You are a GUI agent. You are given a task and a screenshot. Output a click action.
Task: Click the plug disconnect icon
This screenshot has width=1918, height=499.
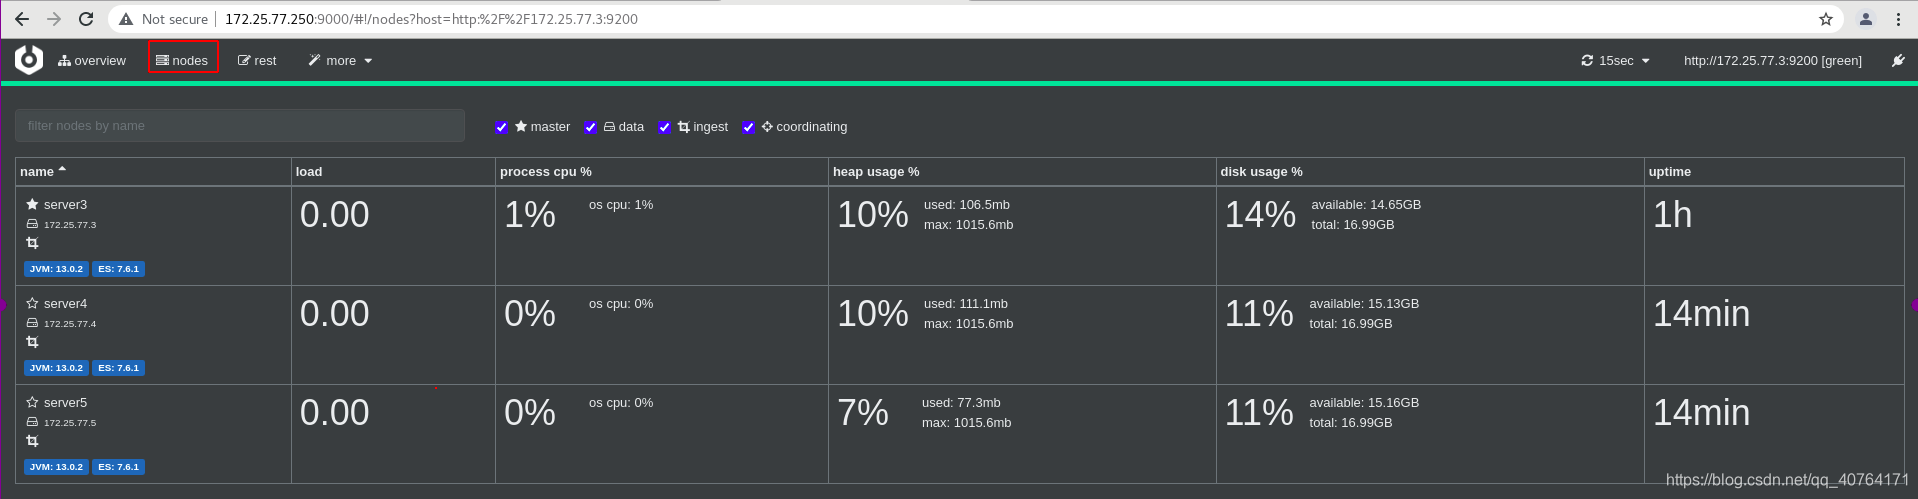1898,60
